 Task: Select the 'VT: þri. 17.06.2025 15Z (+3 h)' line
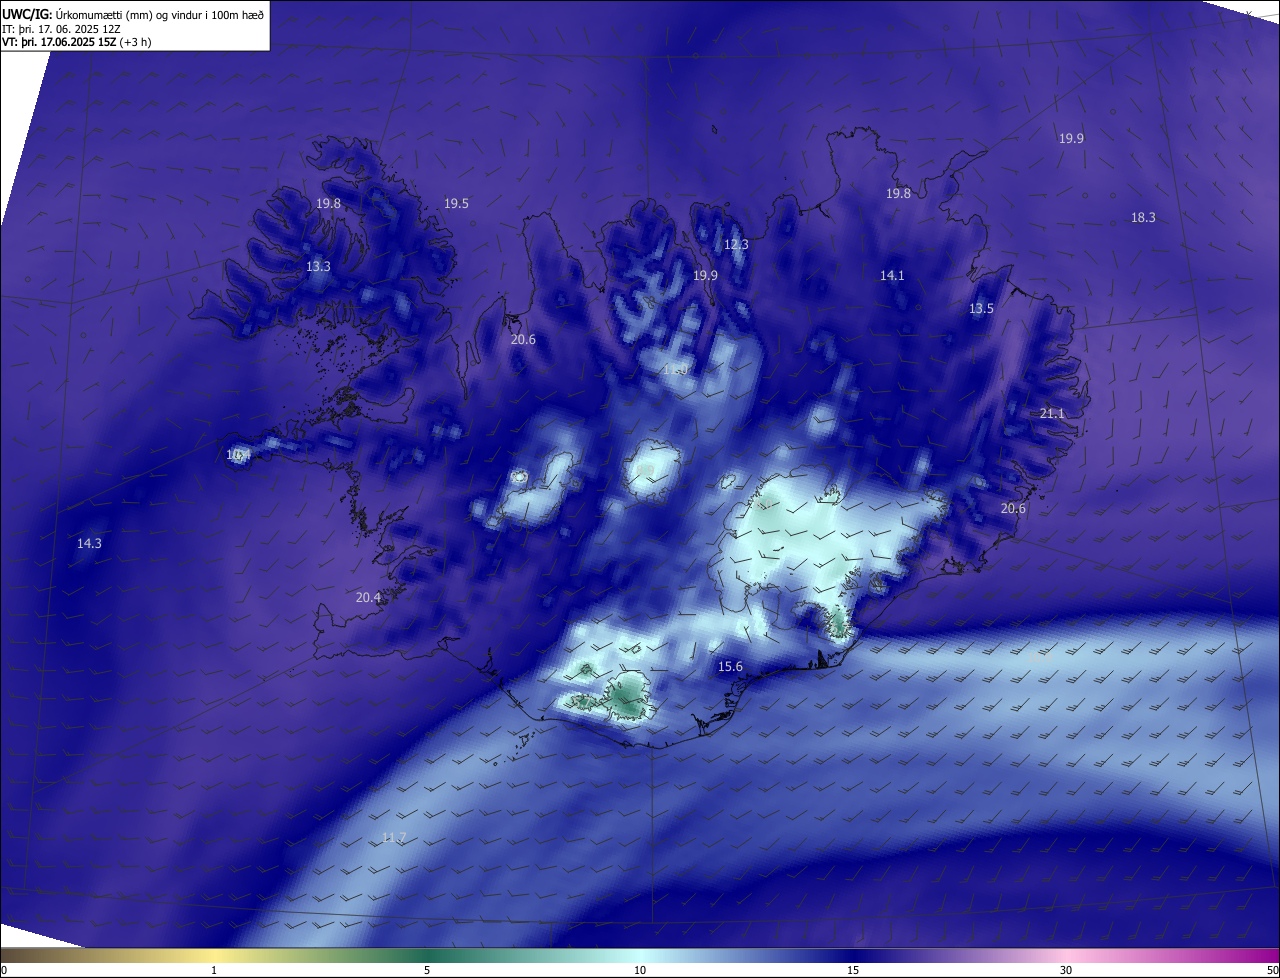tap(77, 42)
